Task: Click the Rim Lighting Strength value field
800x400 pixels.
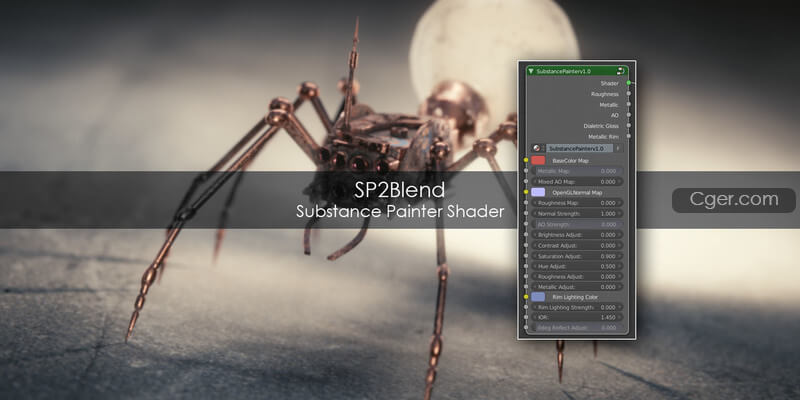Action: click(577, 307)
